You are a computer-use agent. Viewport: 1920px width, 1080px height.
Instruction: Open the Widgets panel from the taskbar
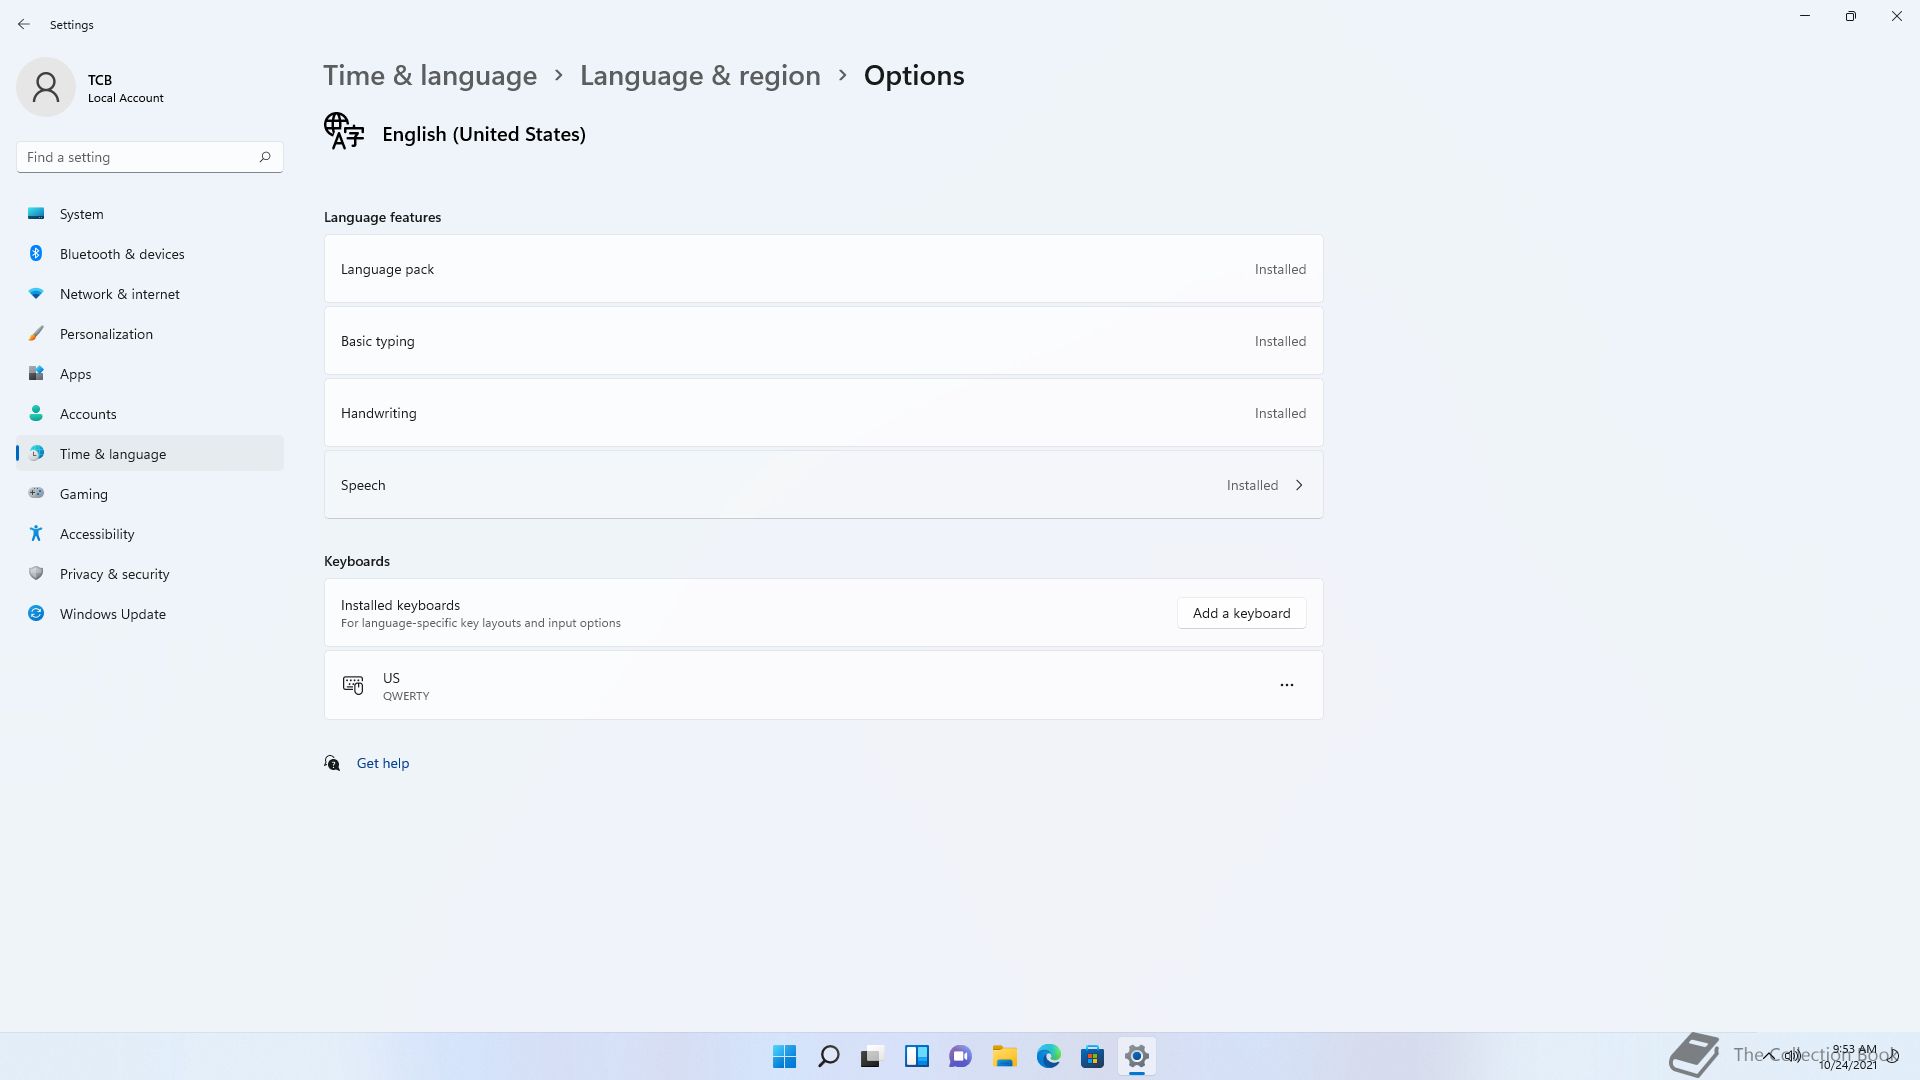[916, 1056]
